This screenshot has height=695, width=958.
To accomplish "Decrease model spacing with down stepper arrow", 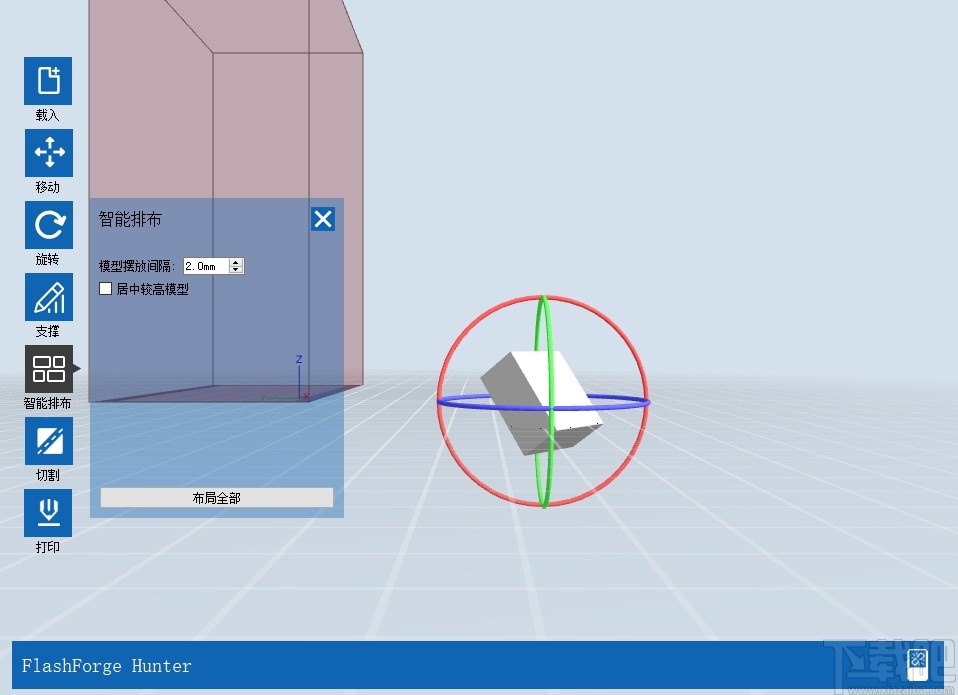I will click(236, 270).
